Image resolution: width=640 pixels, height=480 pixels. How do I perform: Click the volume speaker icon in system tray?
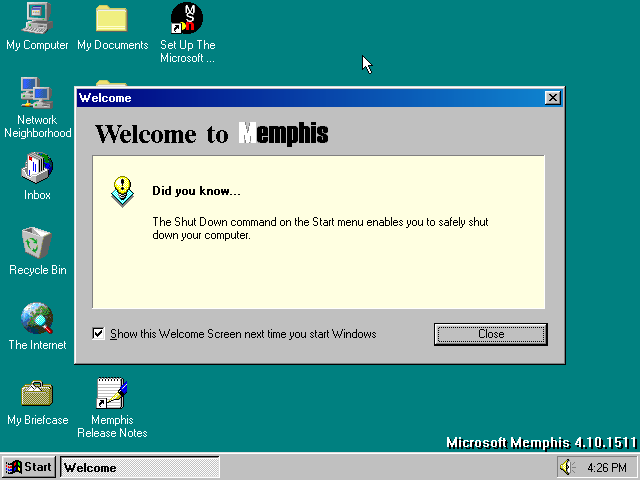coord(566,467)
